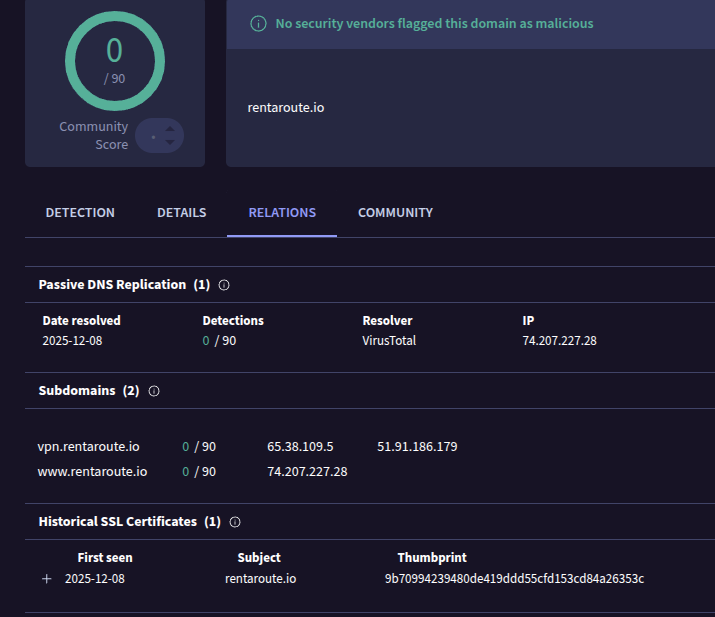Go to the COMMUNITY tab
The width and height of the screenshot is (715, 617).
pyautogui.click(x=395, y=213)
